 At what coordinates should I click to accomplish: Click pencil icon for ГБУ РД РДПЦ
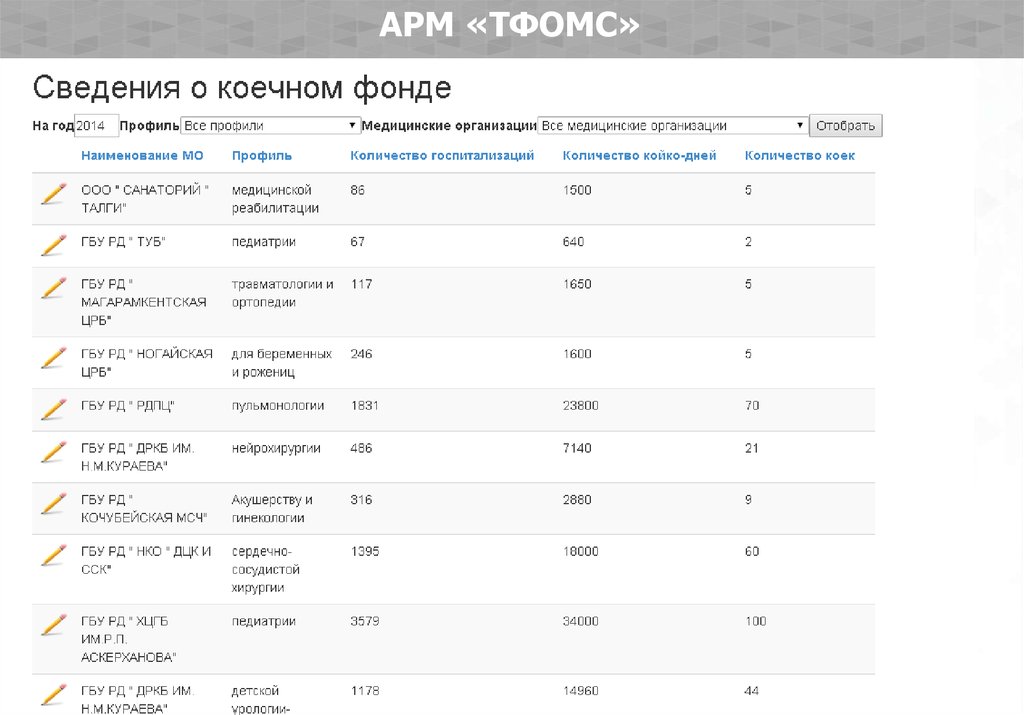pos(53,408)
